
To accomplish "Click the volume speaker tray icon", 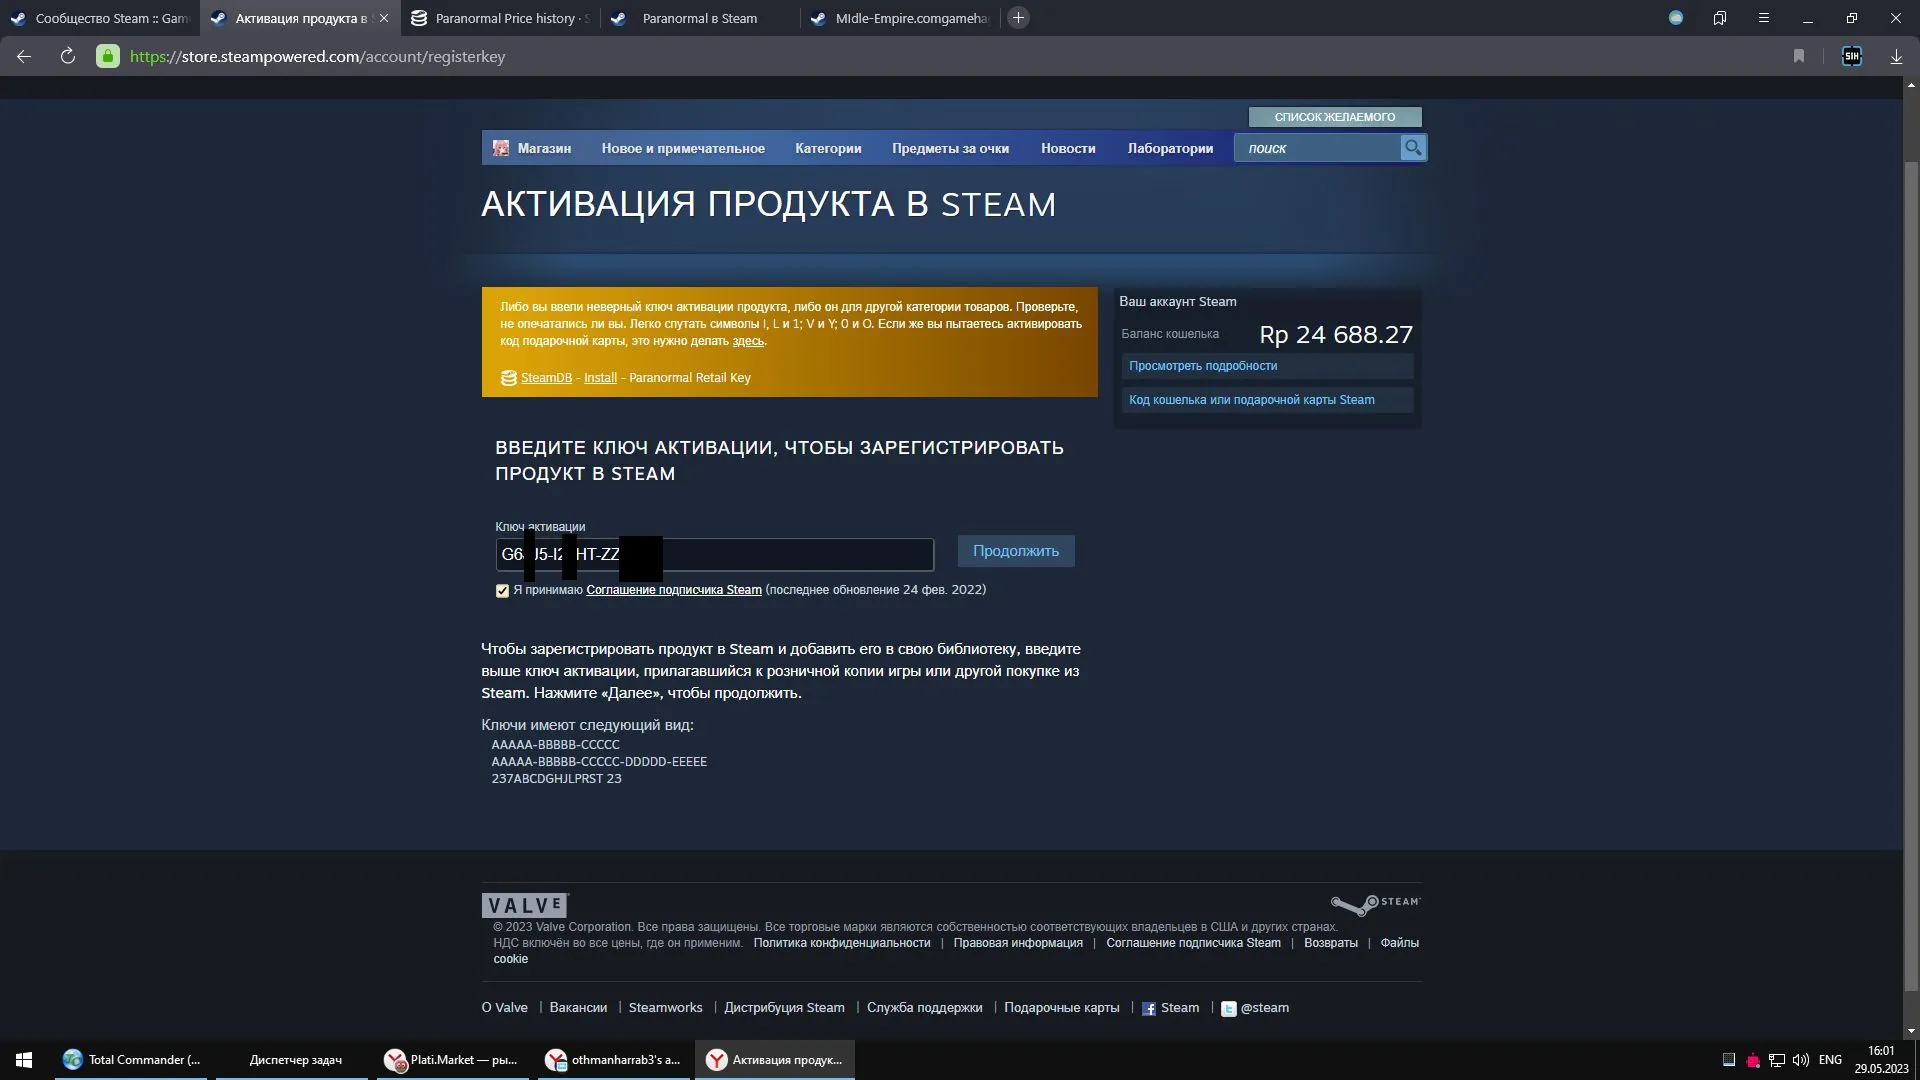I will [x=1801, y=1060].
